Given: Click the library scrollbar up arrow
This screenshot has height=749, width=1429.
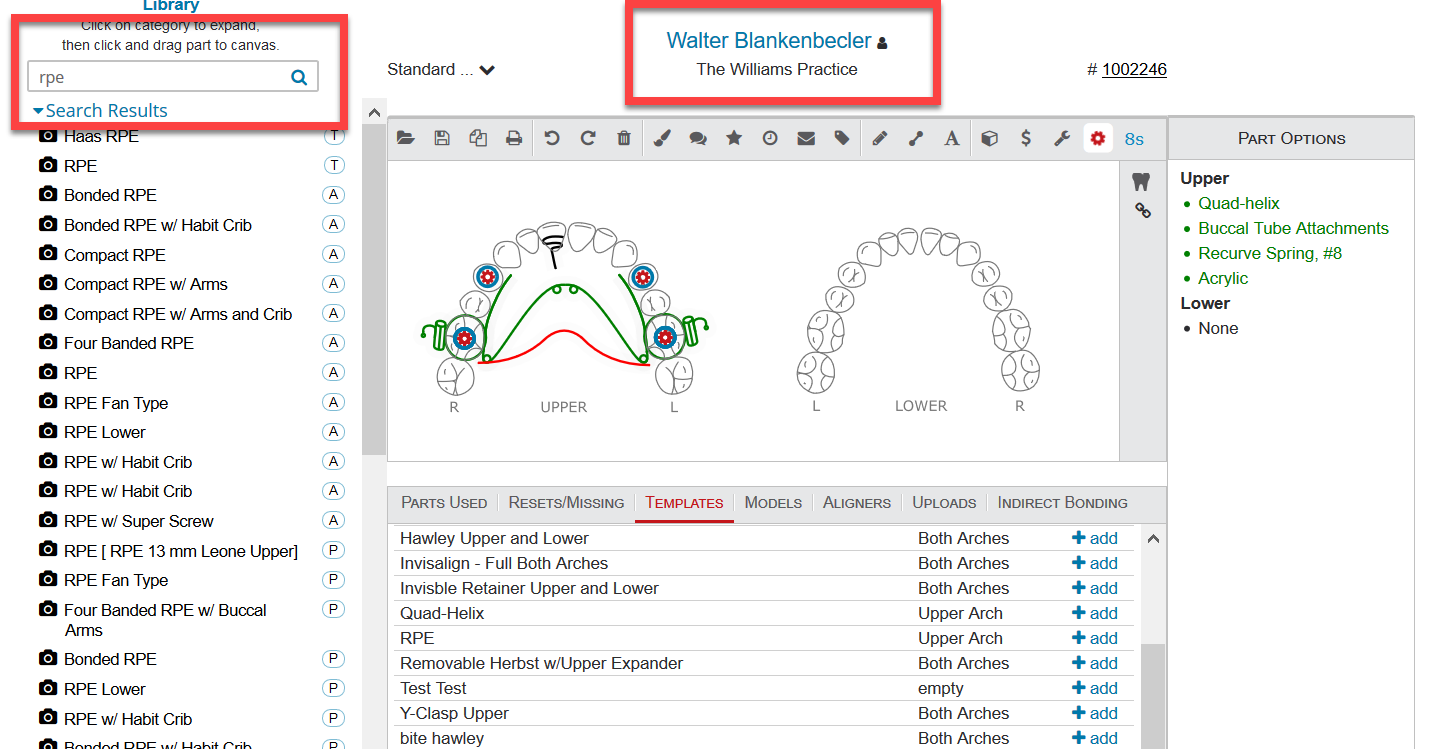Looking at the screenshot, I should 374,112.
